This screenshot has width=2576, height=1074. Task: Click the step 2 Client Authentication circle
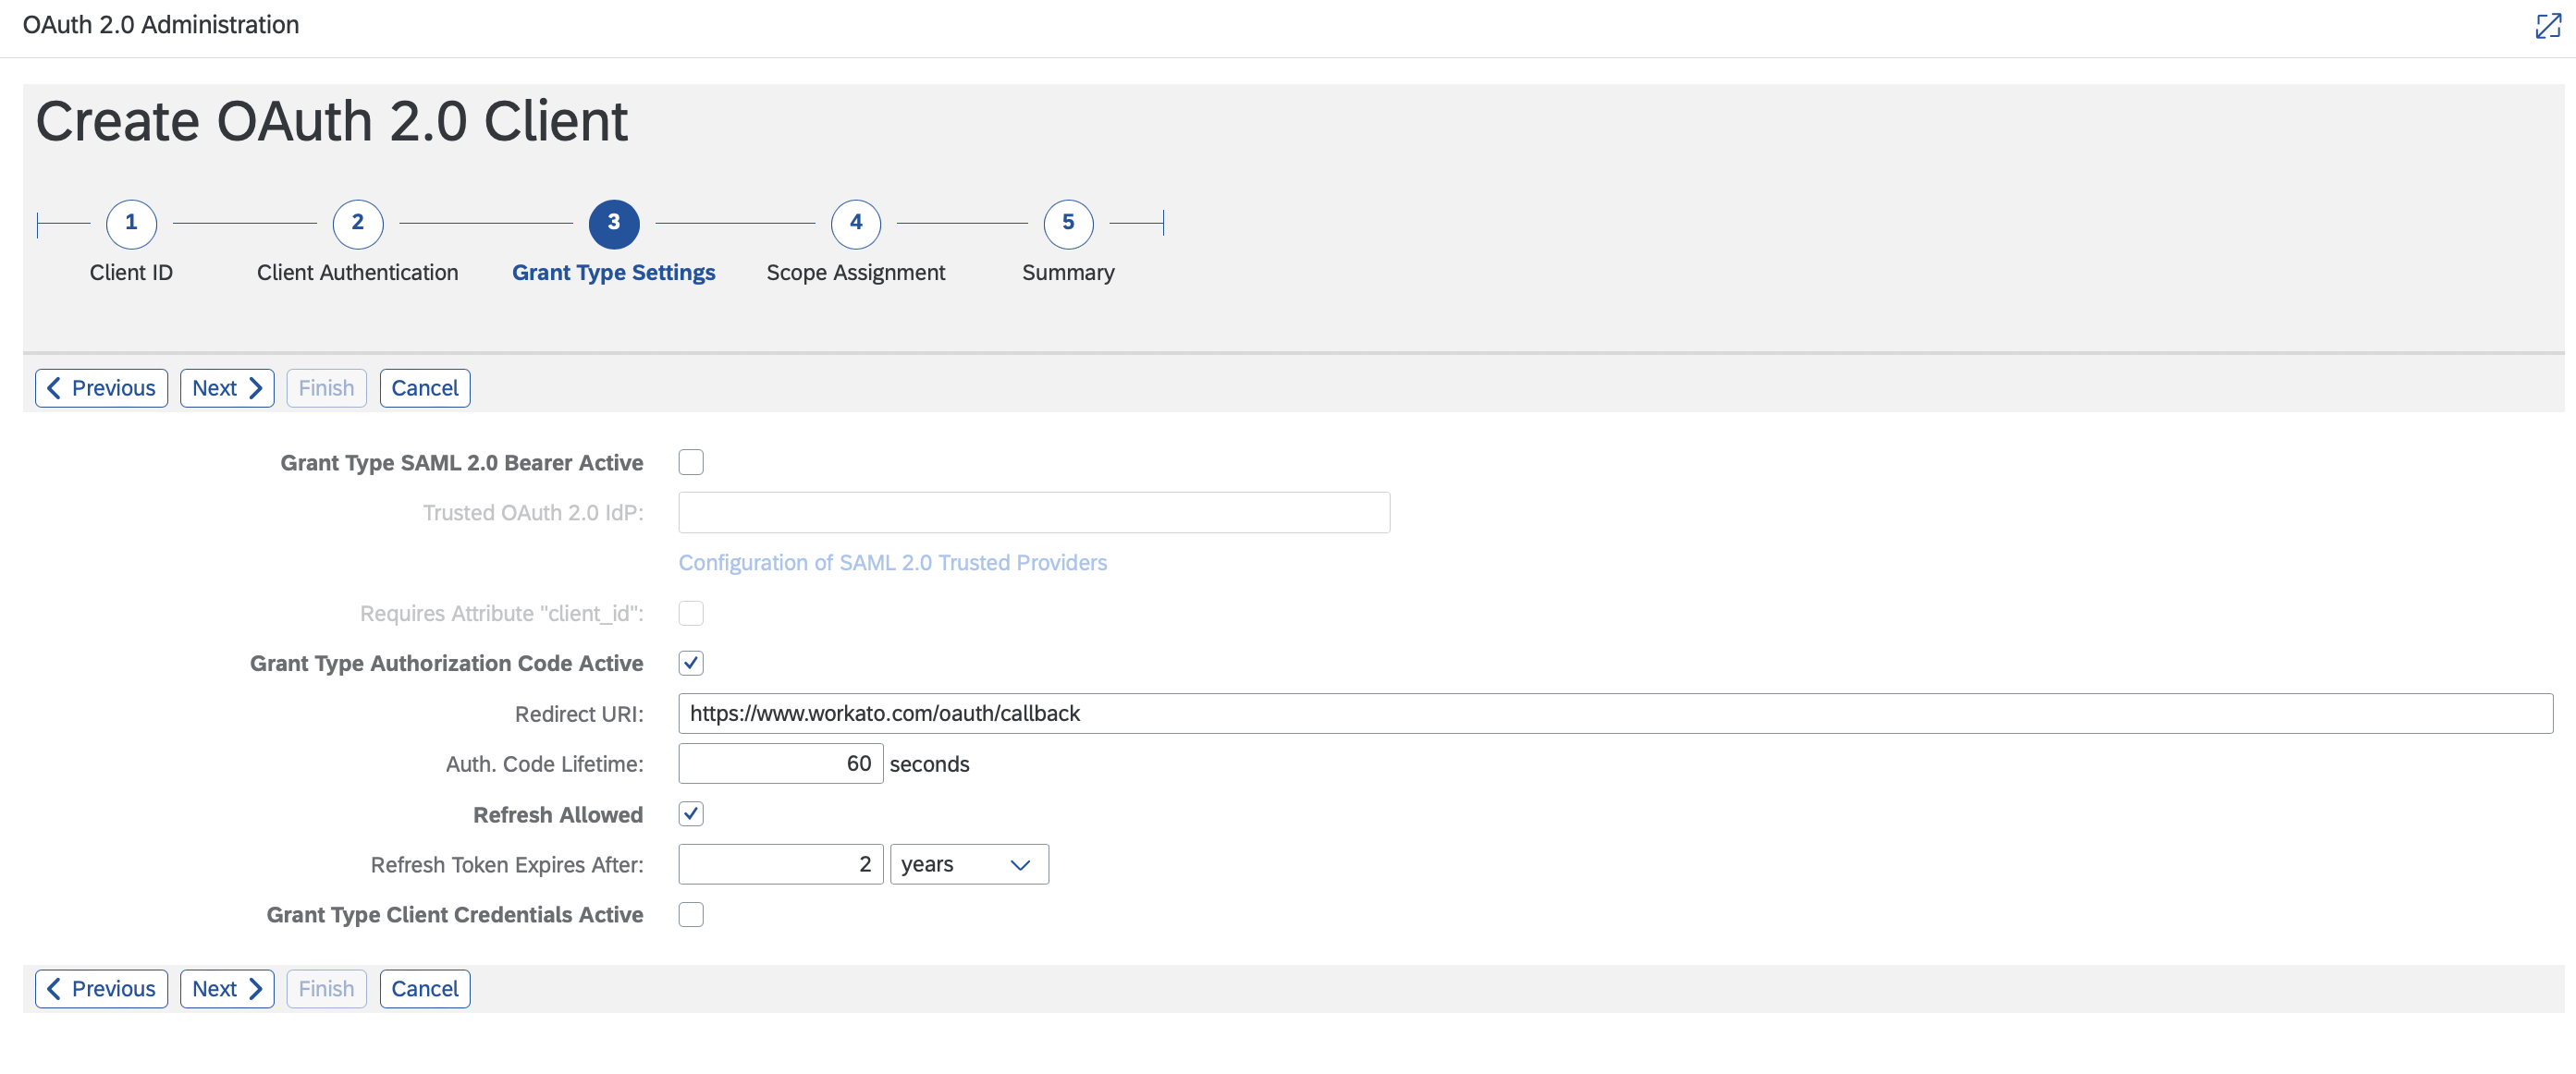357,224
